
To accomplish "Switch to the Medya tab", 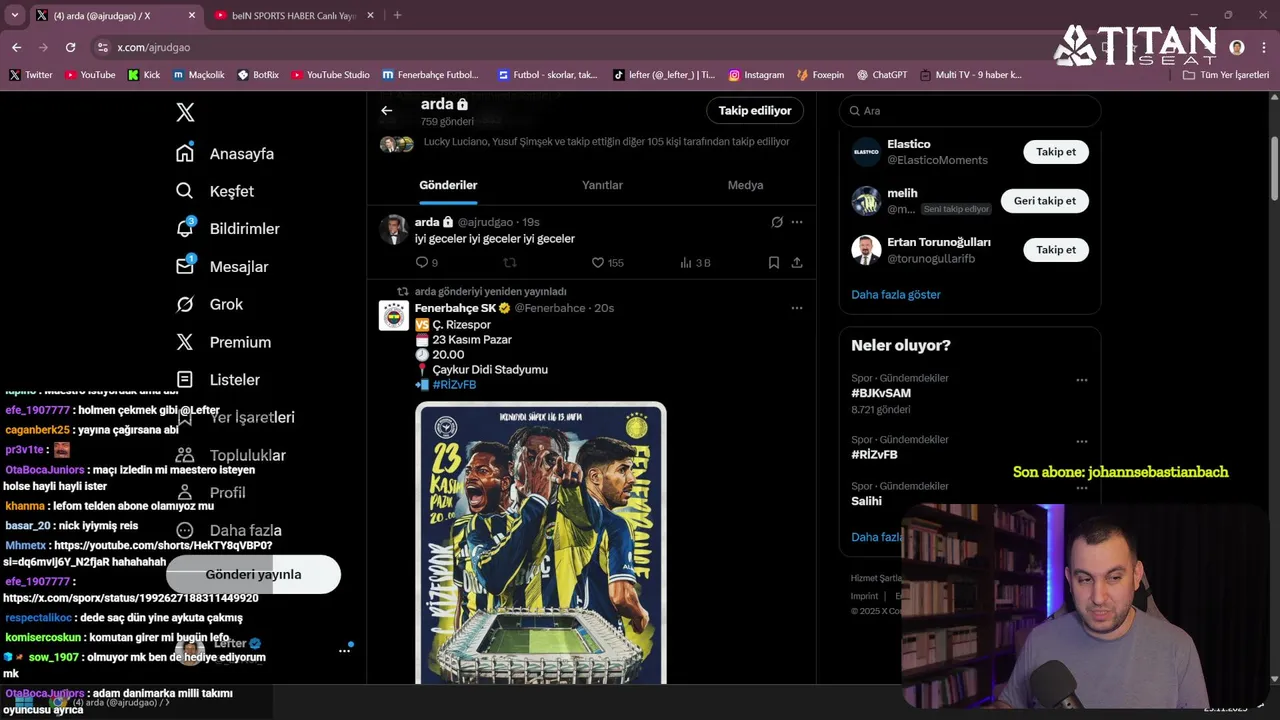I will coord(745,185).
